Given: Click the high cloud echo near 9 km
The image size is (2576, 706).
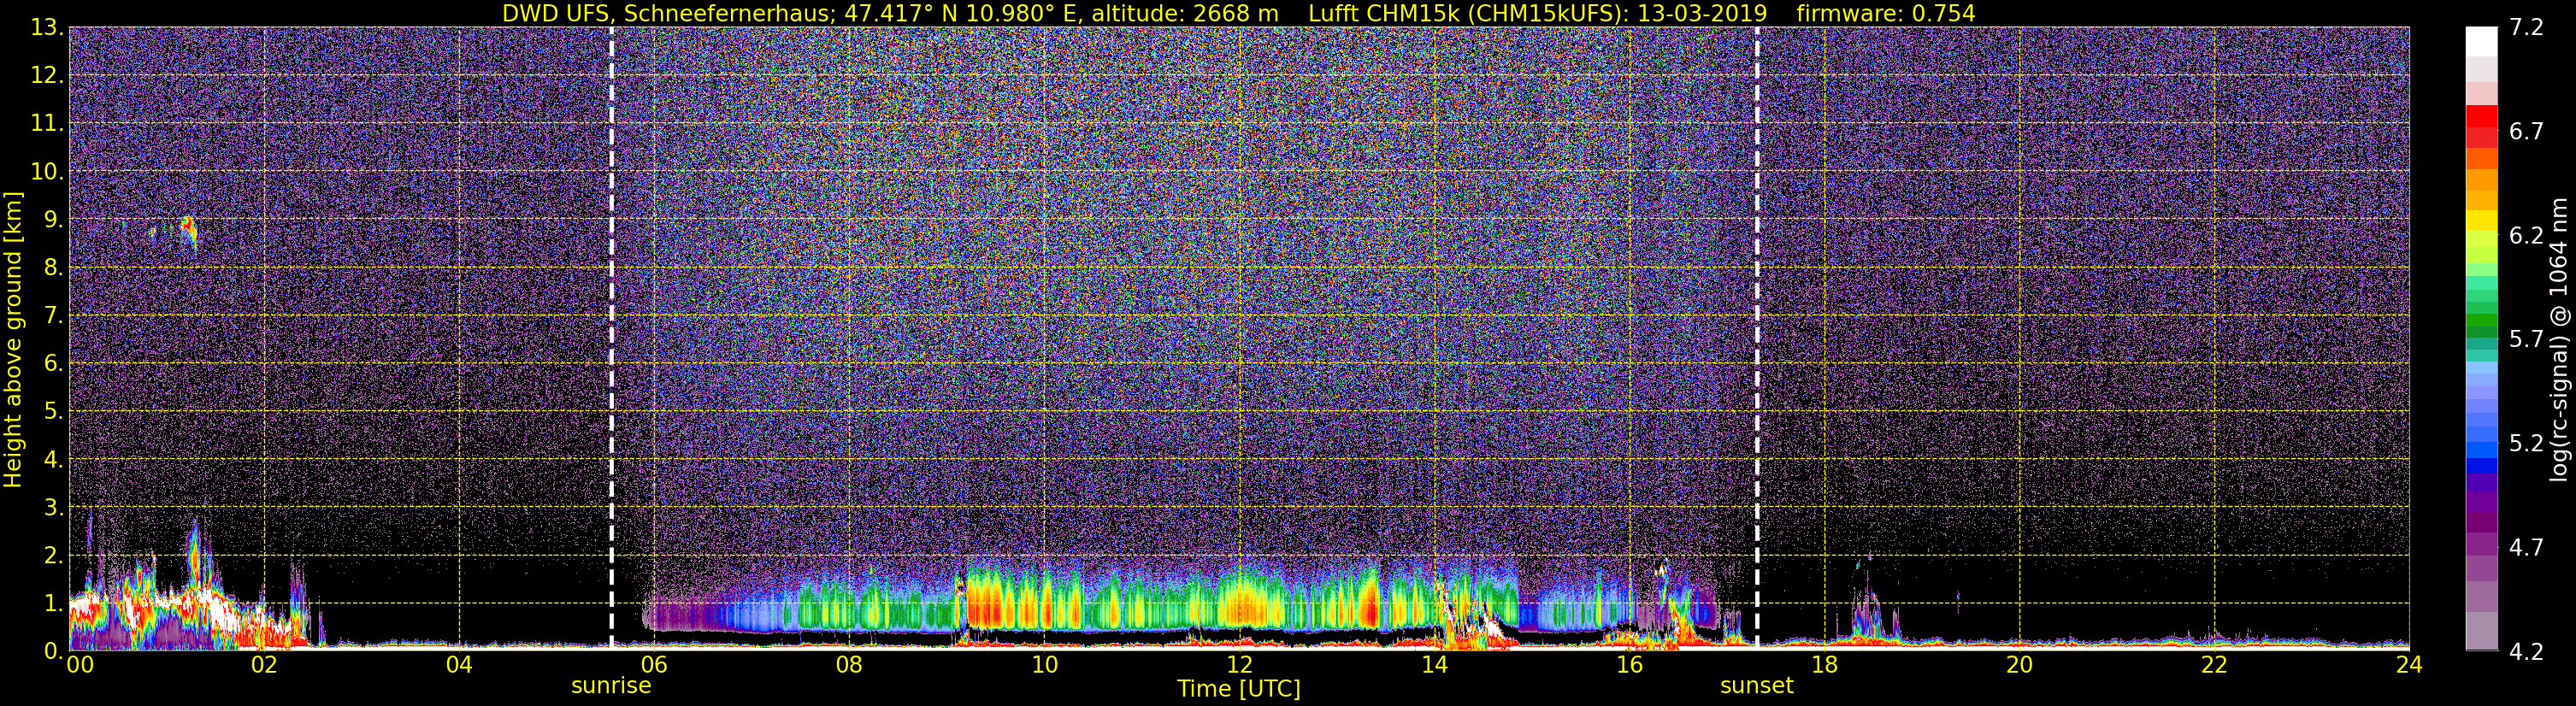Looking at the screenshot, I should (188, 231).
